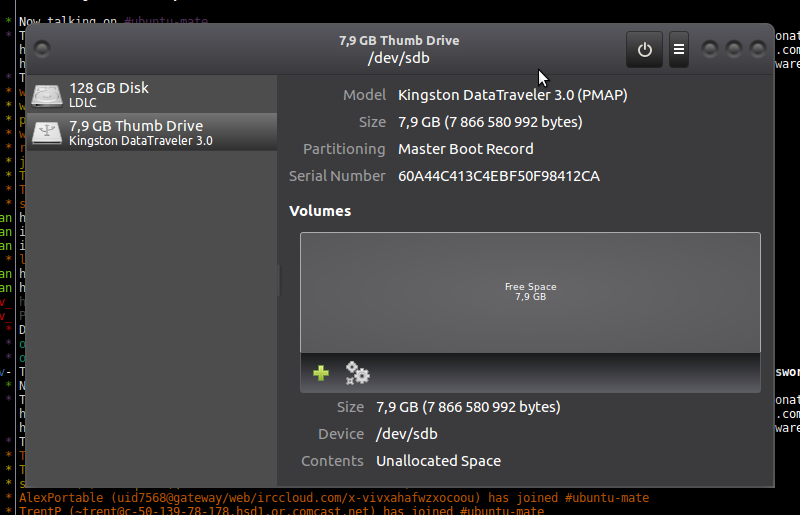Click the Unallocated Space contents value
The width and height of the screenshot is (800, 515).
pos(438,461)
